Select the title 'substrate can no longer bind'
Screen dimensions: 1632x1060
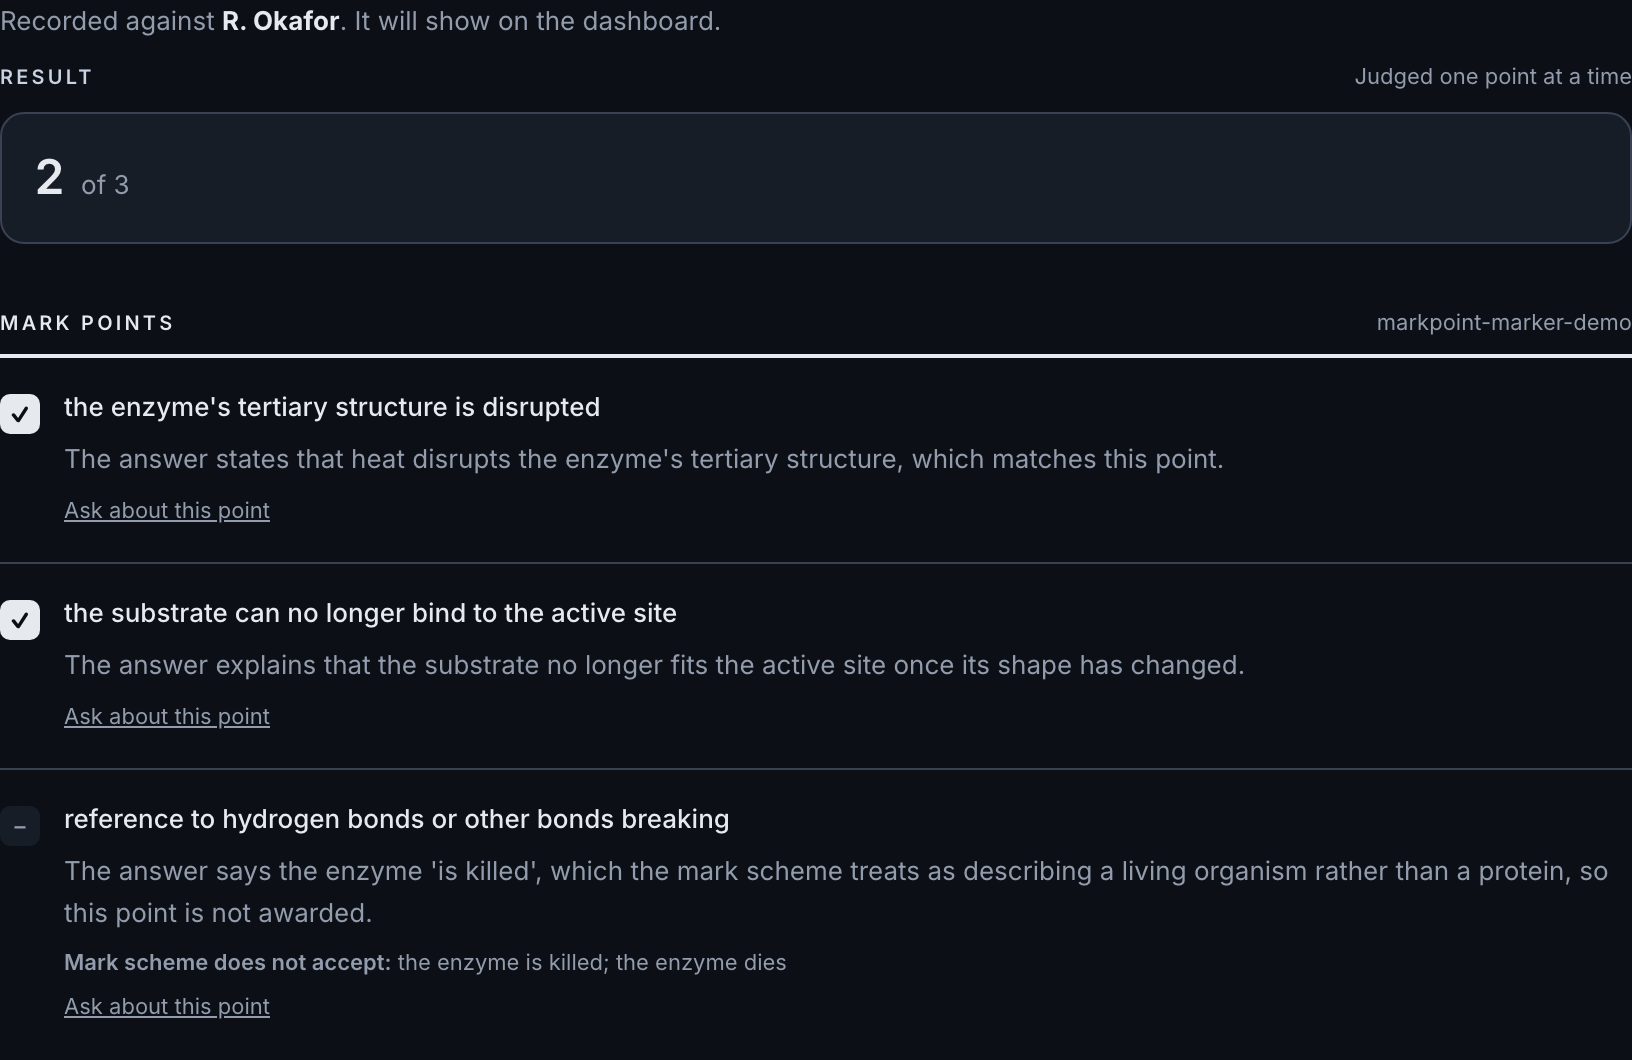pyautogui.click(x=370, y=613)
